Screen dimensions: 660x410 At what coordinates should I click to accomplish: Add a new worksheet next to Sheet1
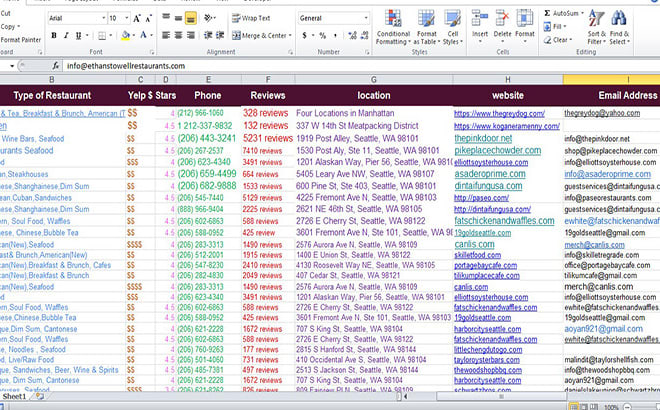[40, 396]
